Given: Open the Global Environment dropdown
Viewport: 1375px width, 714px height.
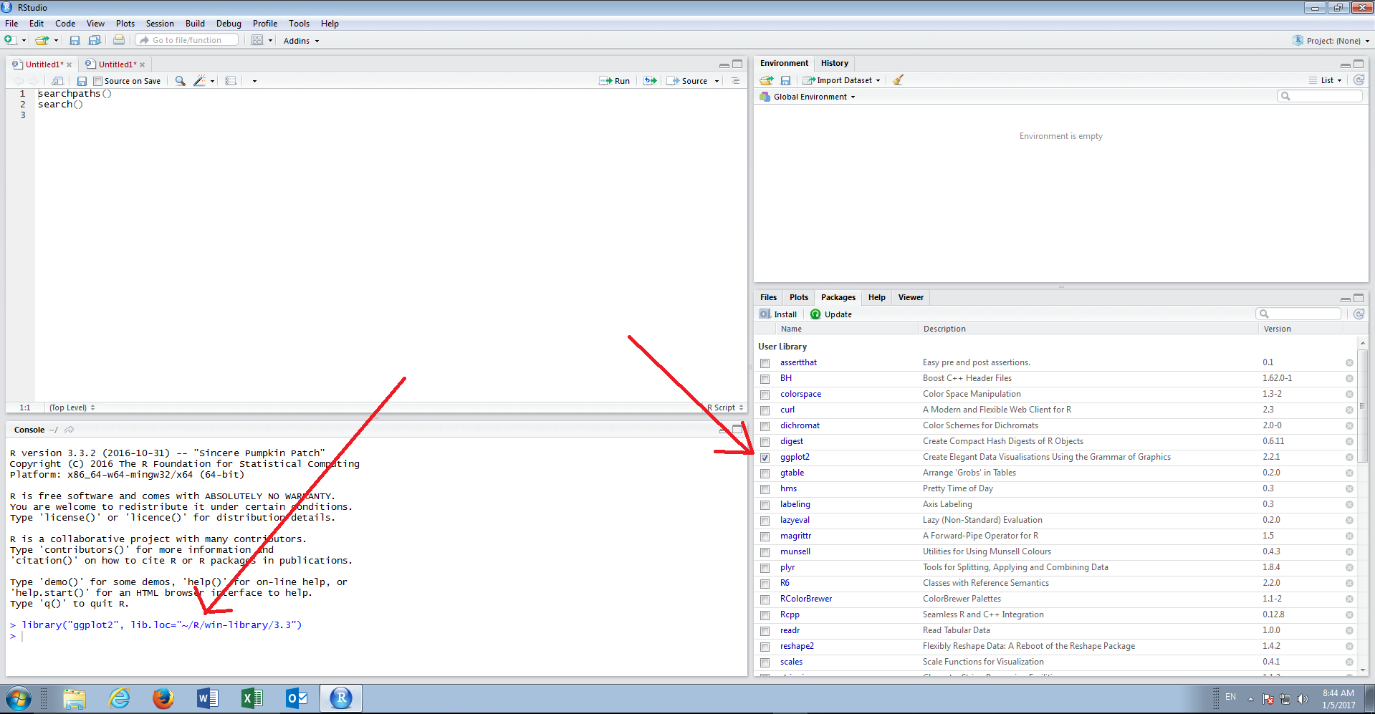Looking at the screenshot, I should (808, 97).
